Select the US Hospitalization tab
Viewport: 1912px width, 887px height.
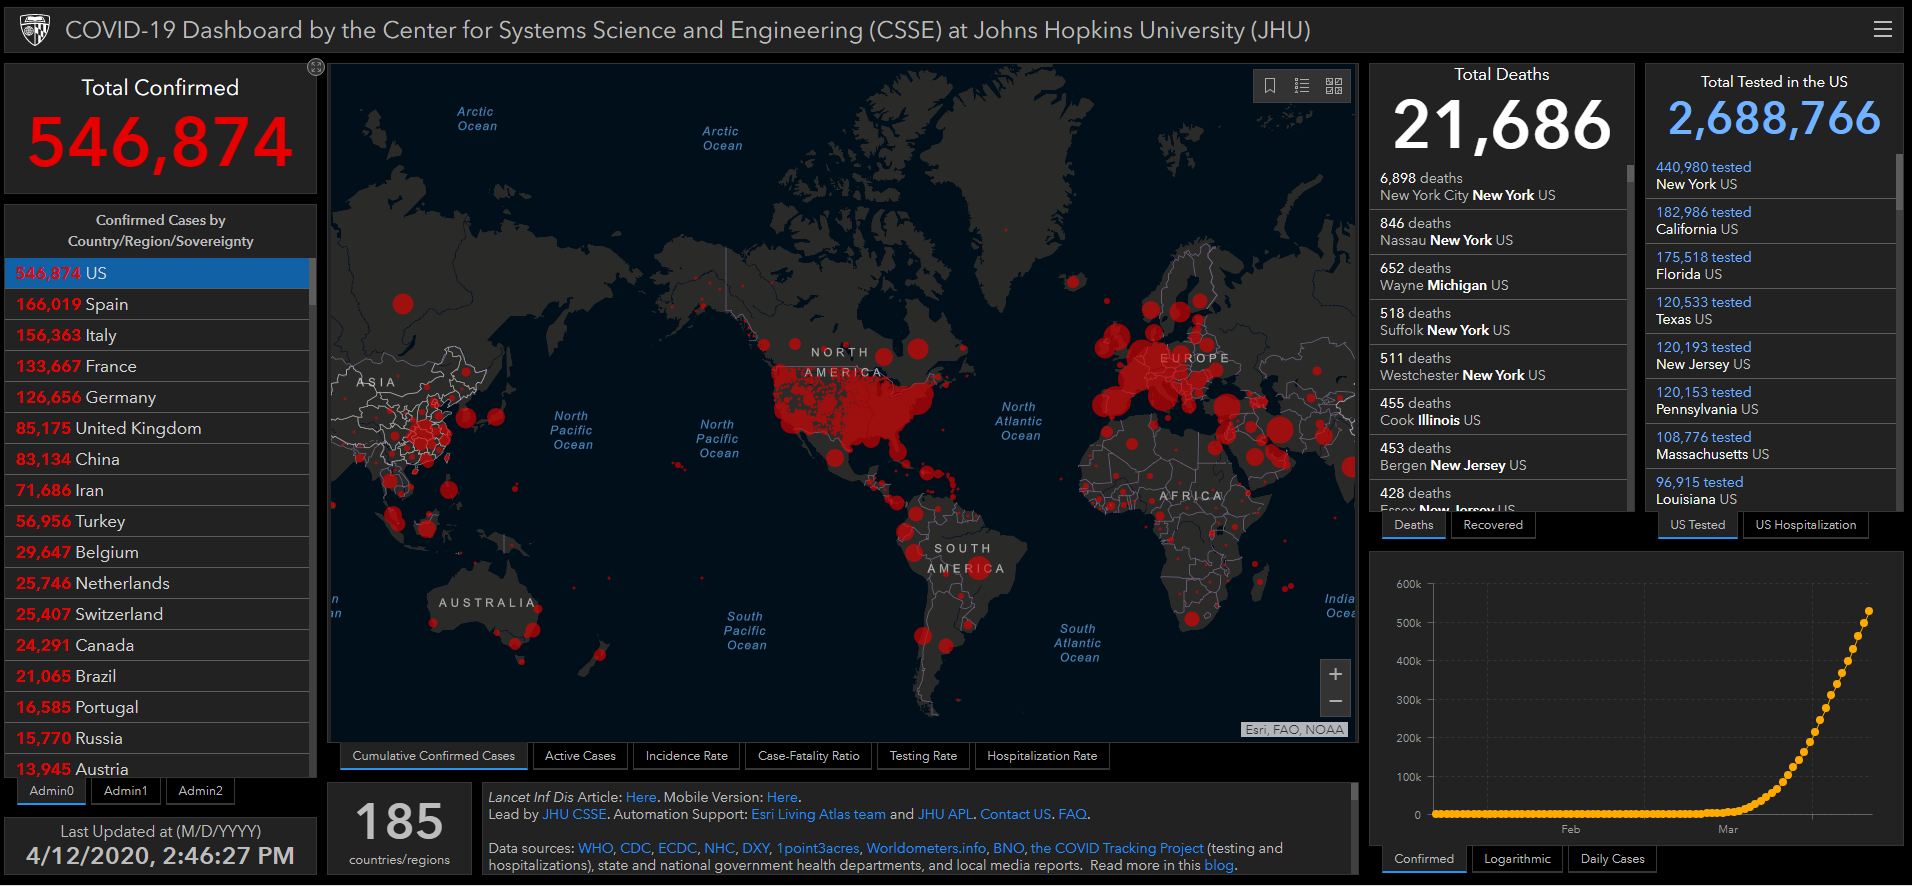[1805, 525]
